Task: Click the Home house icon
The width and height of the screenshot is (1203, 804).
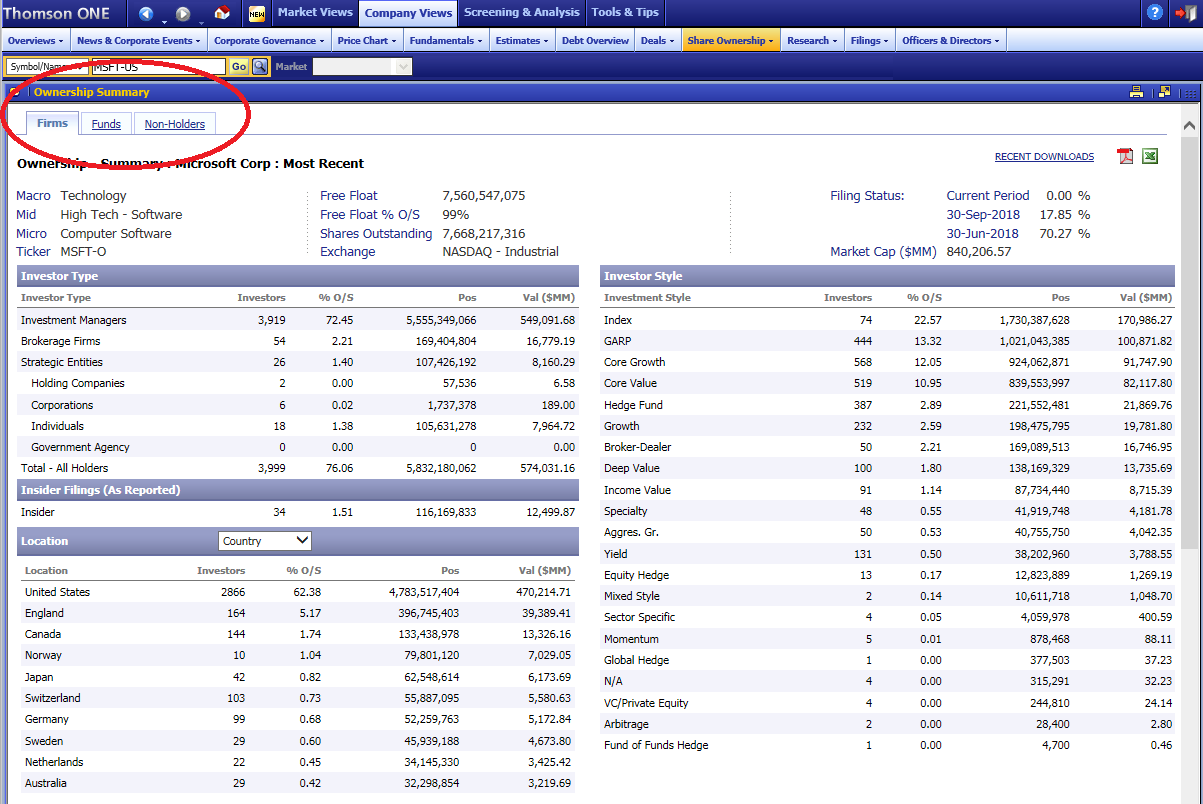Action: (x=222, y=13)
